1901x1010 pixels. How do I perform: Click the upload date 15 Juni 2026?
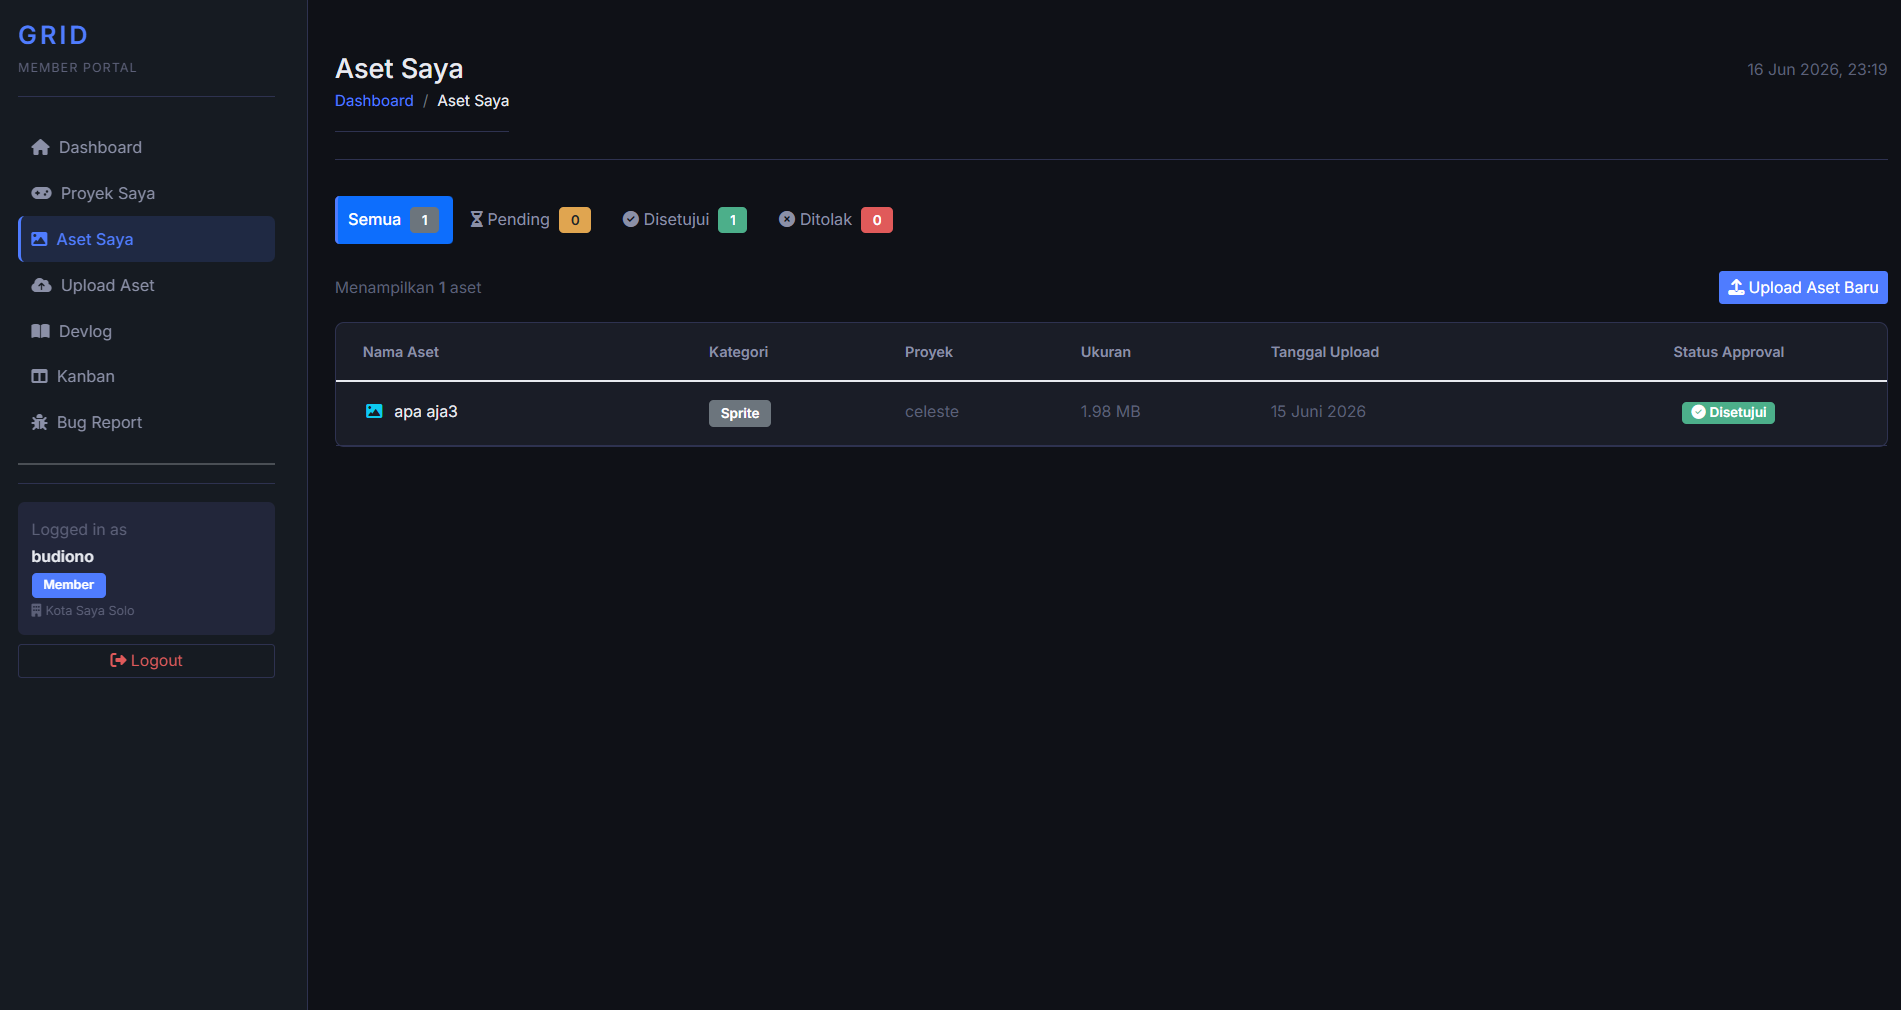(x=1318, y=411)
